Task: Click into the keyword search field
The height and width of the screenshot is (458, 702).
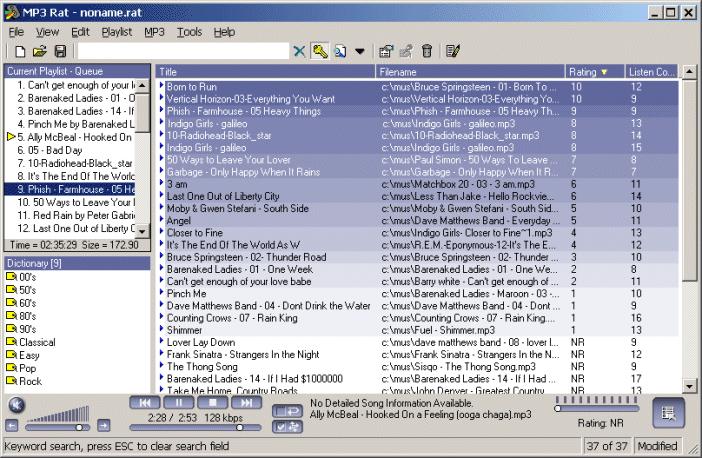Action: 184,51
